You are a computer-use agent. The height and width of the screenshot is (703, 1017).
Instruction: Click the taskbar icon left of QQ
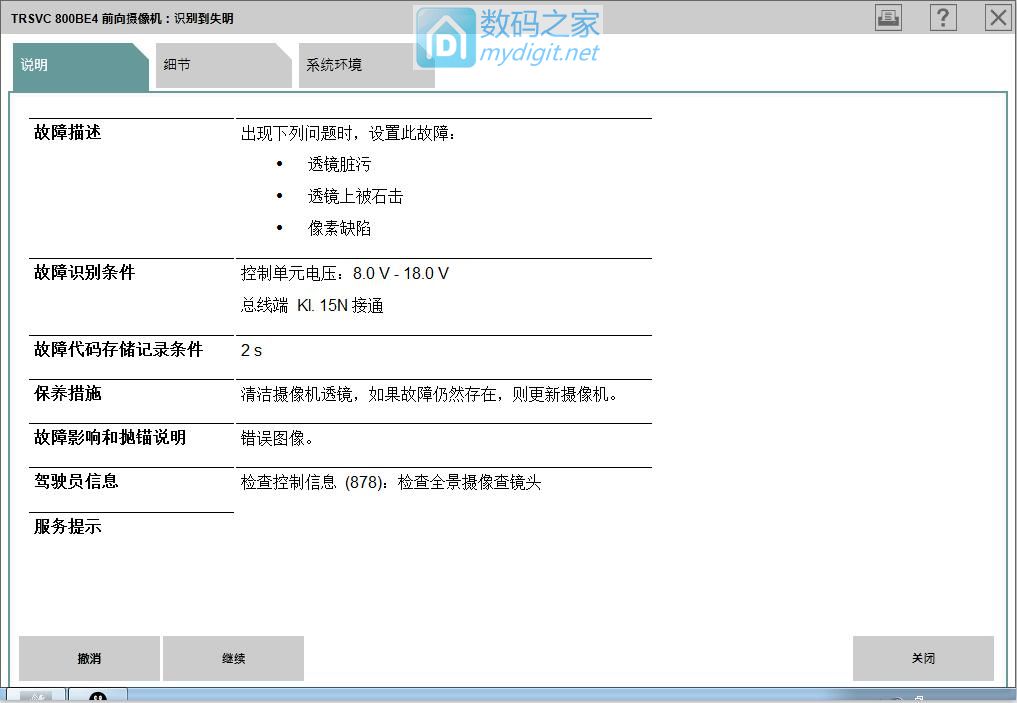click(x=36, y=697)
